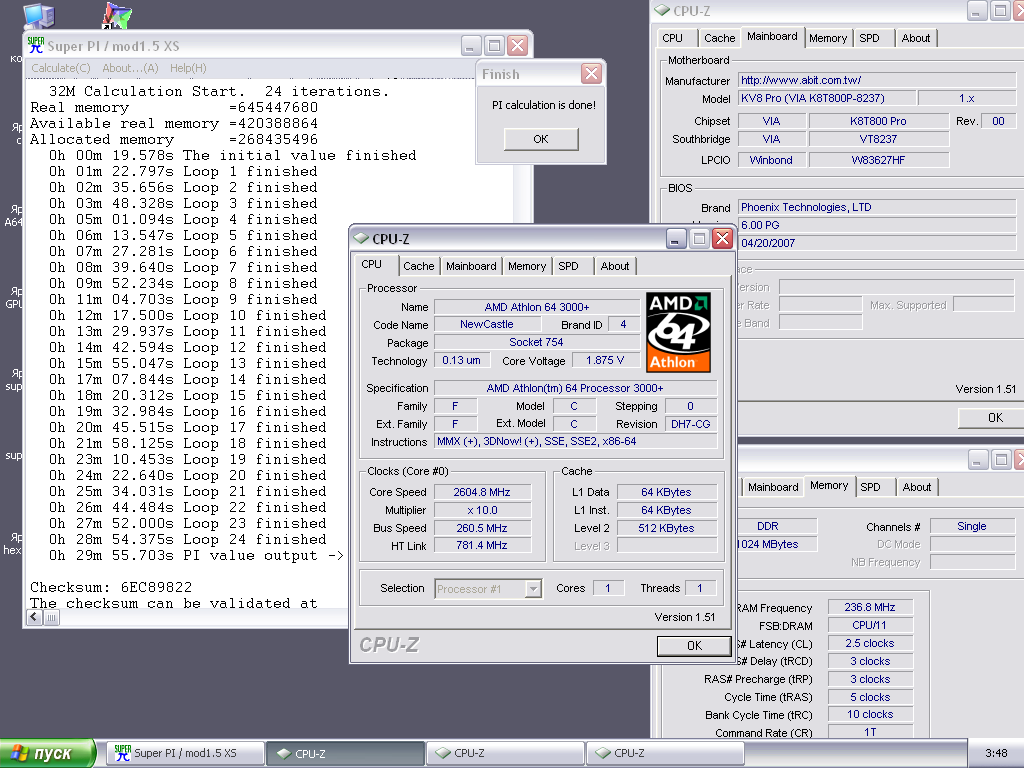
Task: Click OK in the Mainboard CPU-Z window
Action: coord(992,418)
